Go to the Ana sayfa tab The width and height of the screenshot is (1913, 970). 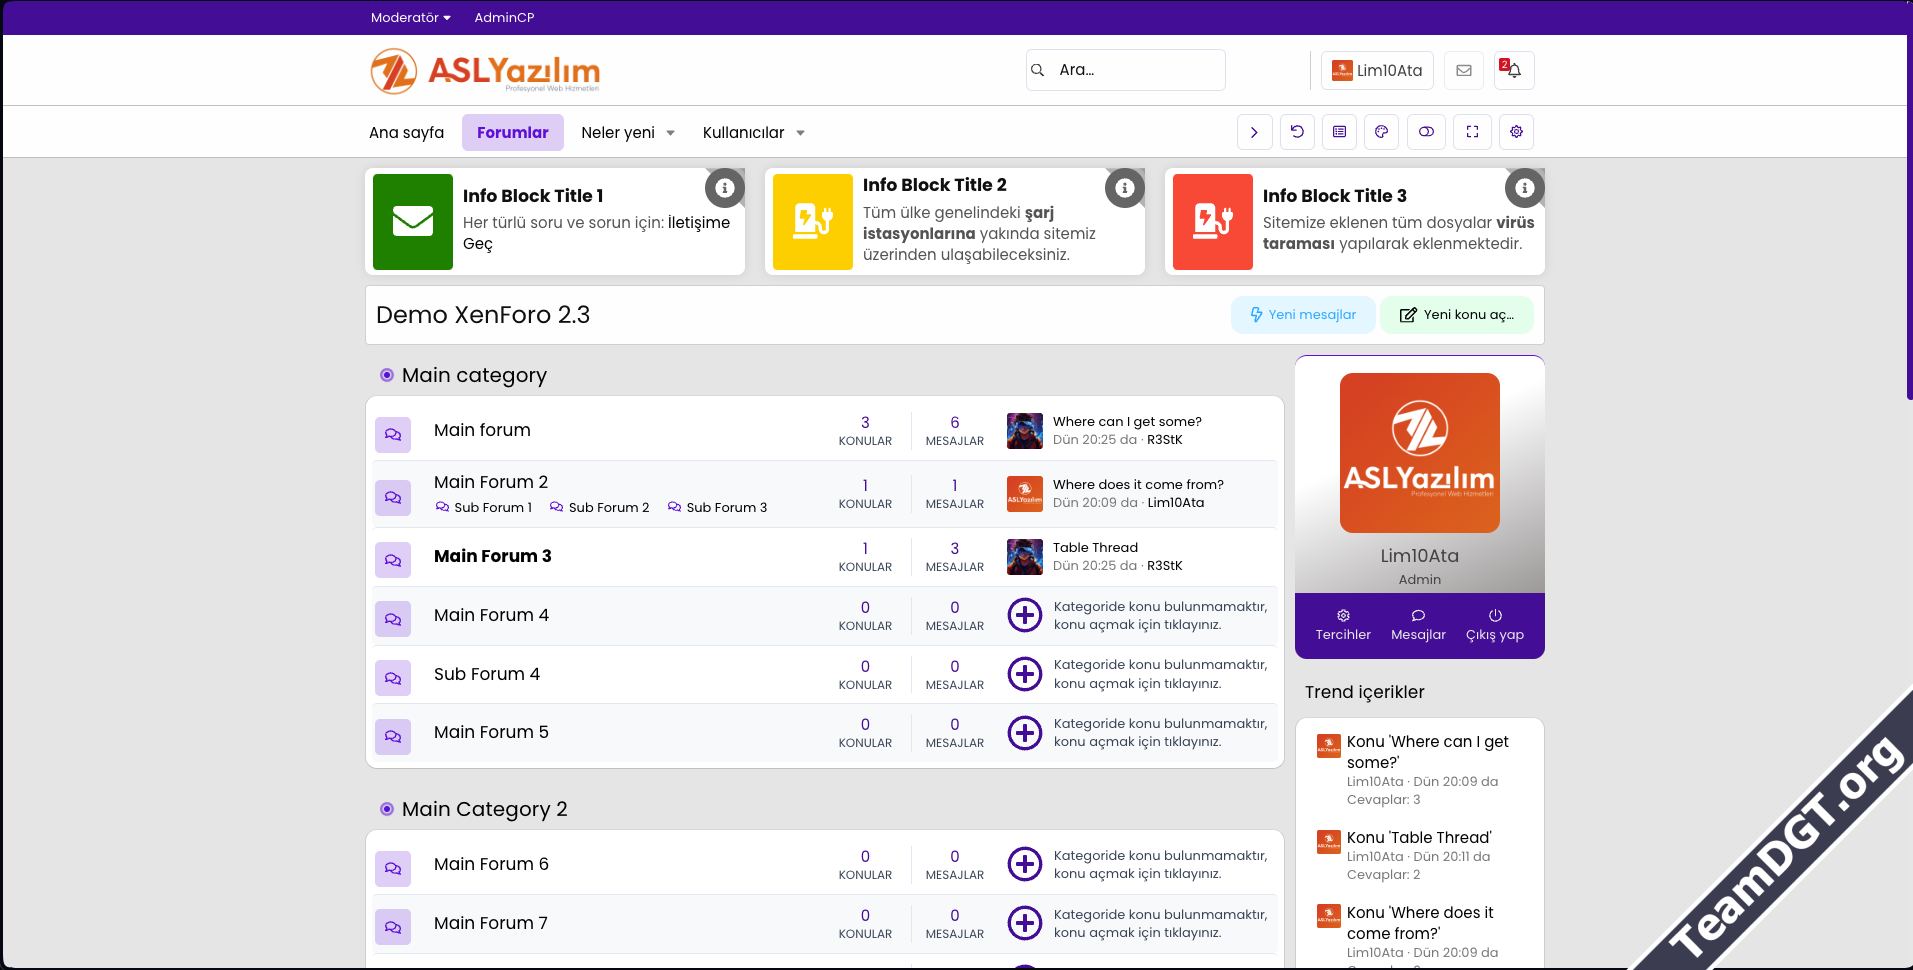click(406, 132)
